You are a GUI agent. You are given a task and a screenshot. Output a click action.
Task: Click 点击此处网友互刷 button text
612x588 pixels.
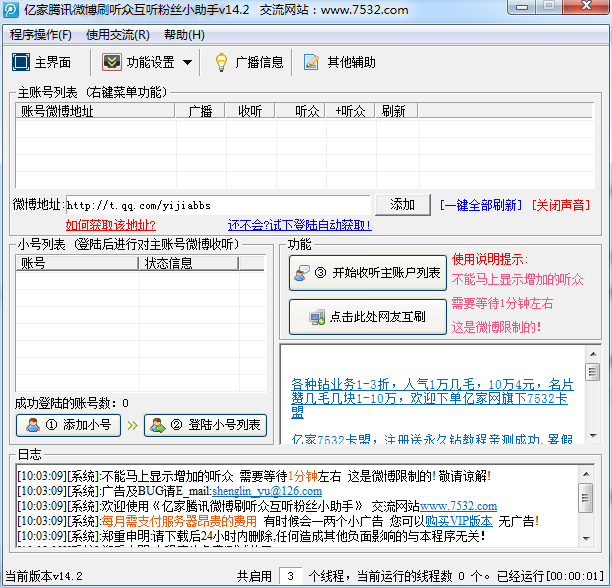coord(377,317)
